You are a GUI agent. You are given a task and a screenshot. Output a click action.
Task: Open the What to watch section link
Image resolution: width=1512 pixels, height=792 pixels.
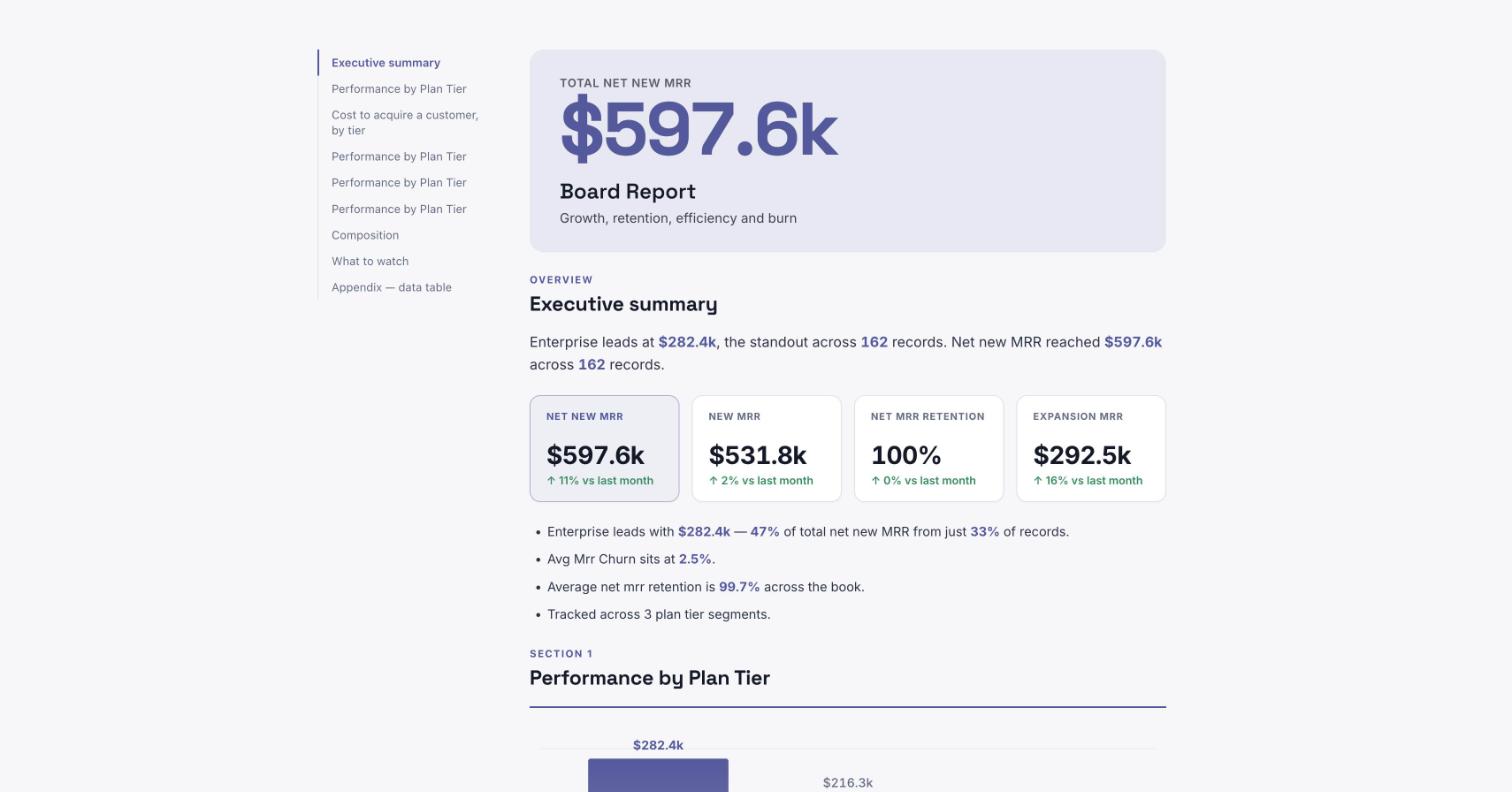click(x=370, y=262)
